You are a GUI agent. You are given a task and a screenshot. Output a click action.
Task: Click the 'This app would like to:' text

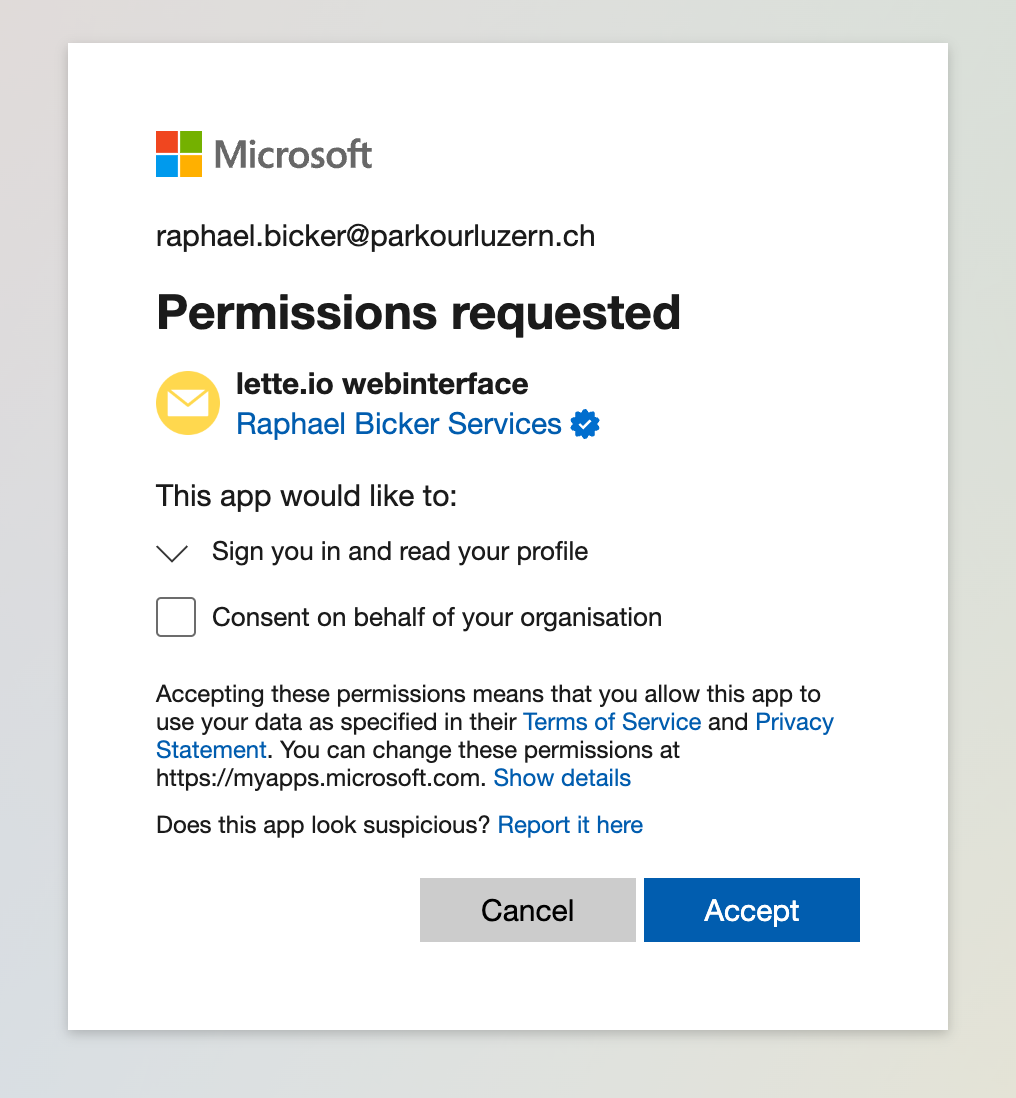(306, 496)
